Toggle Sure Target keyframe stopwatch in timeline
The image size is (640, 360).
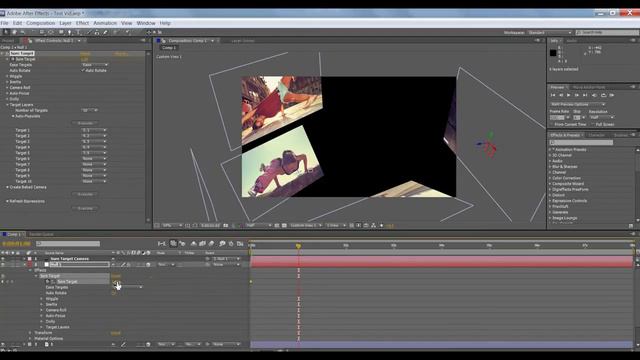coord(48,282)
